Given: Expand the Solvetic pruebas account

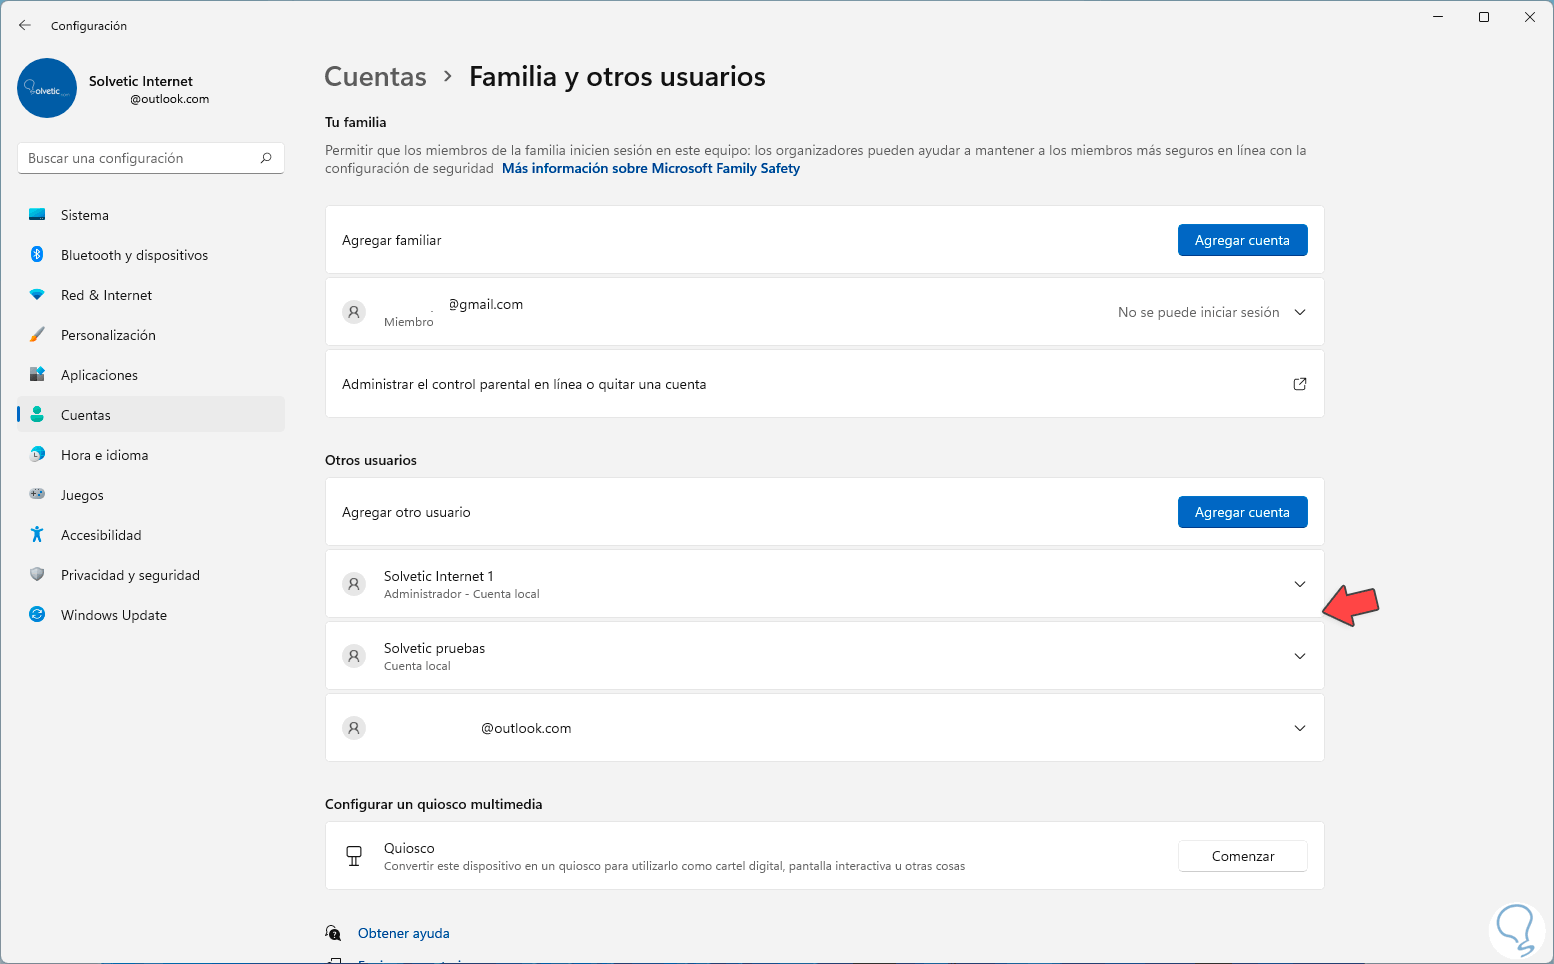Looking at the screenshot, I should click(x=1300, y=656).
